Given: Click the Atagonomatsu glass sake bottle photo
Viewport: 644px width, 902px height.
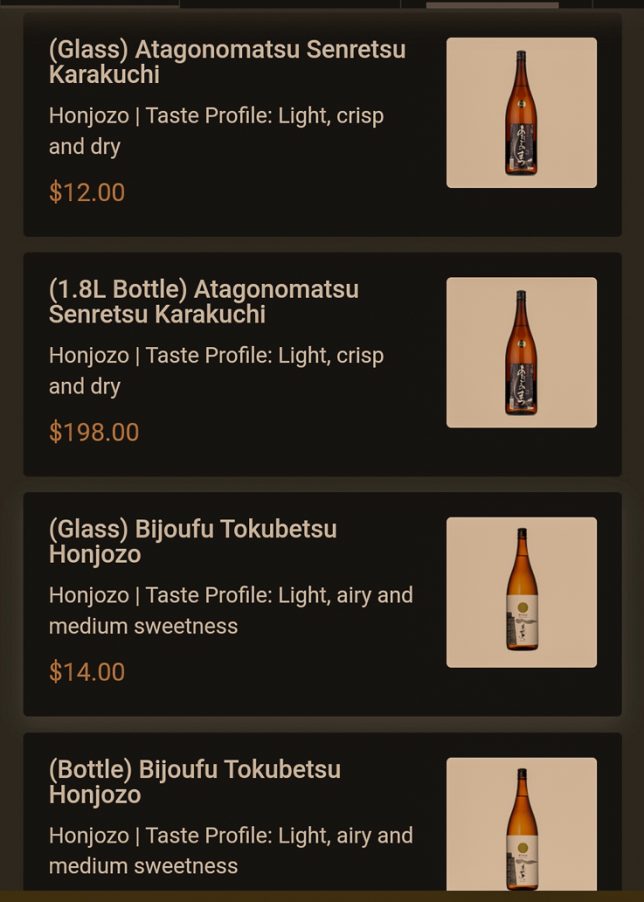Looking at the screenshot, I should 520,113.
